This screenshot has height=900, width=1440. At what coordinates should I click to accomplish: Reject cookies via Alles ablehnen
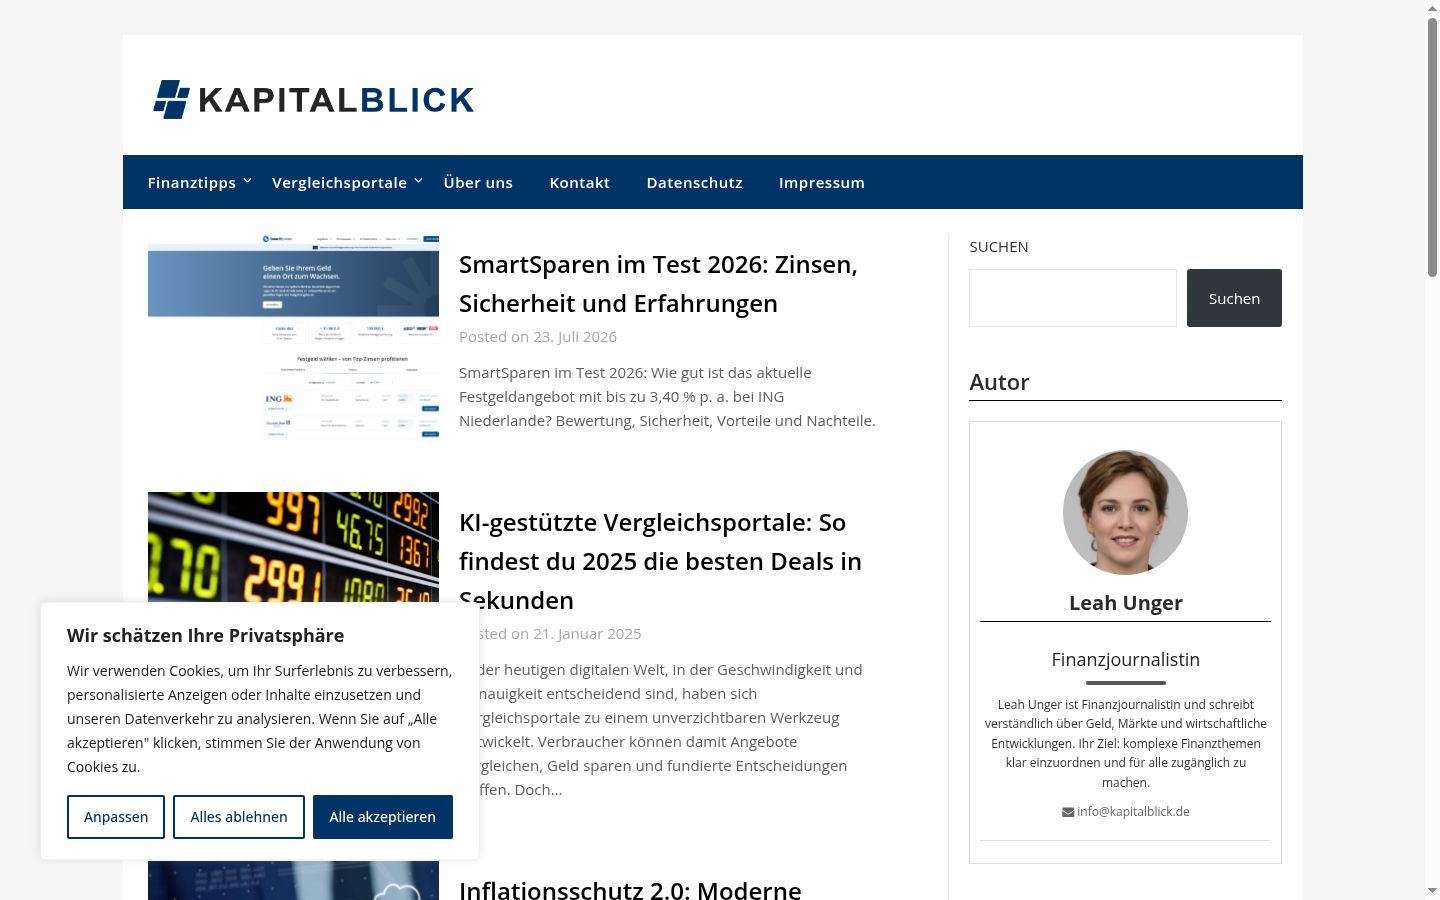pyautogui.click(x=239, y=817)
